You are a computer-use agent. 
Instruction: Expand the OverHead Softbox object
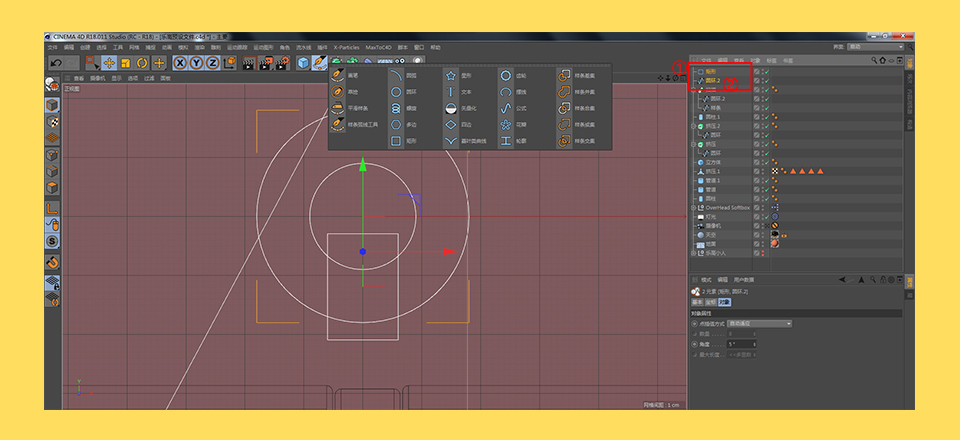[x=694, y=208]
